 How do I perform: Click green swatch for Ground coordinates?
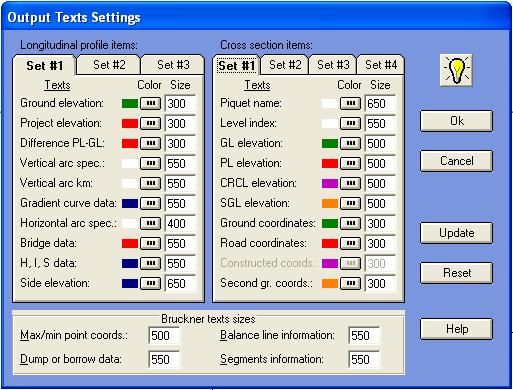(x=330, y=224)
